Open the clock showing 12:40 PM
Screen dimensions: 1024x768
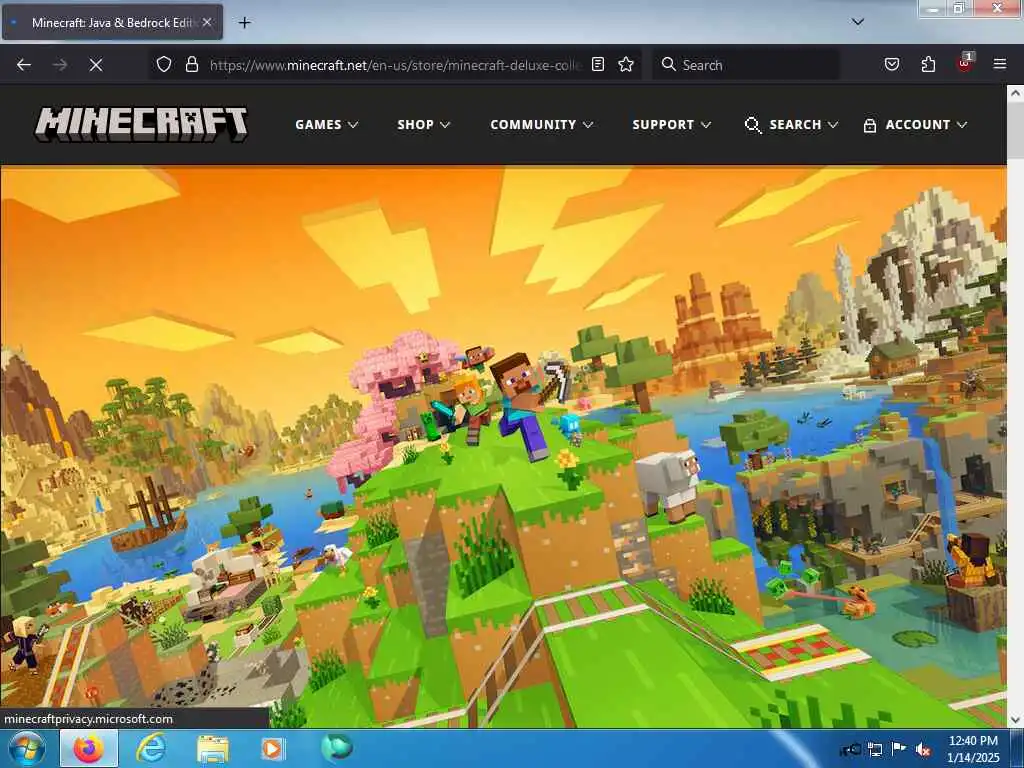point(973,748)
